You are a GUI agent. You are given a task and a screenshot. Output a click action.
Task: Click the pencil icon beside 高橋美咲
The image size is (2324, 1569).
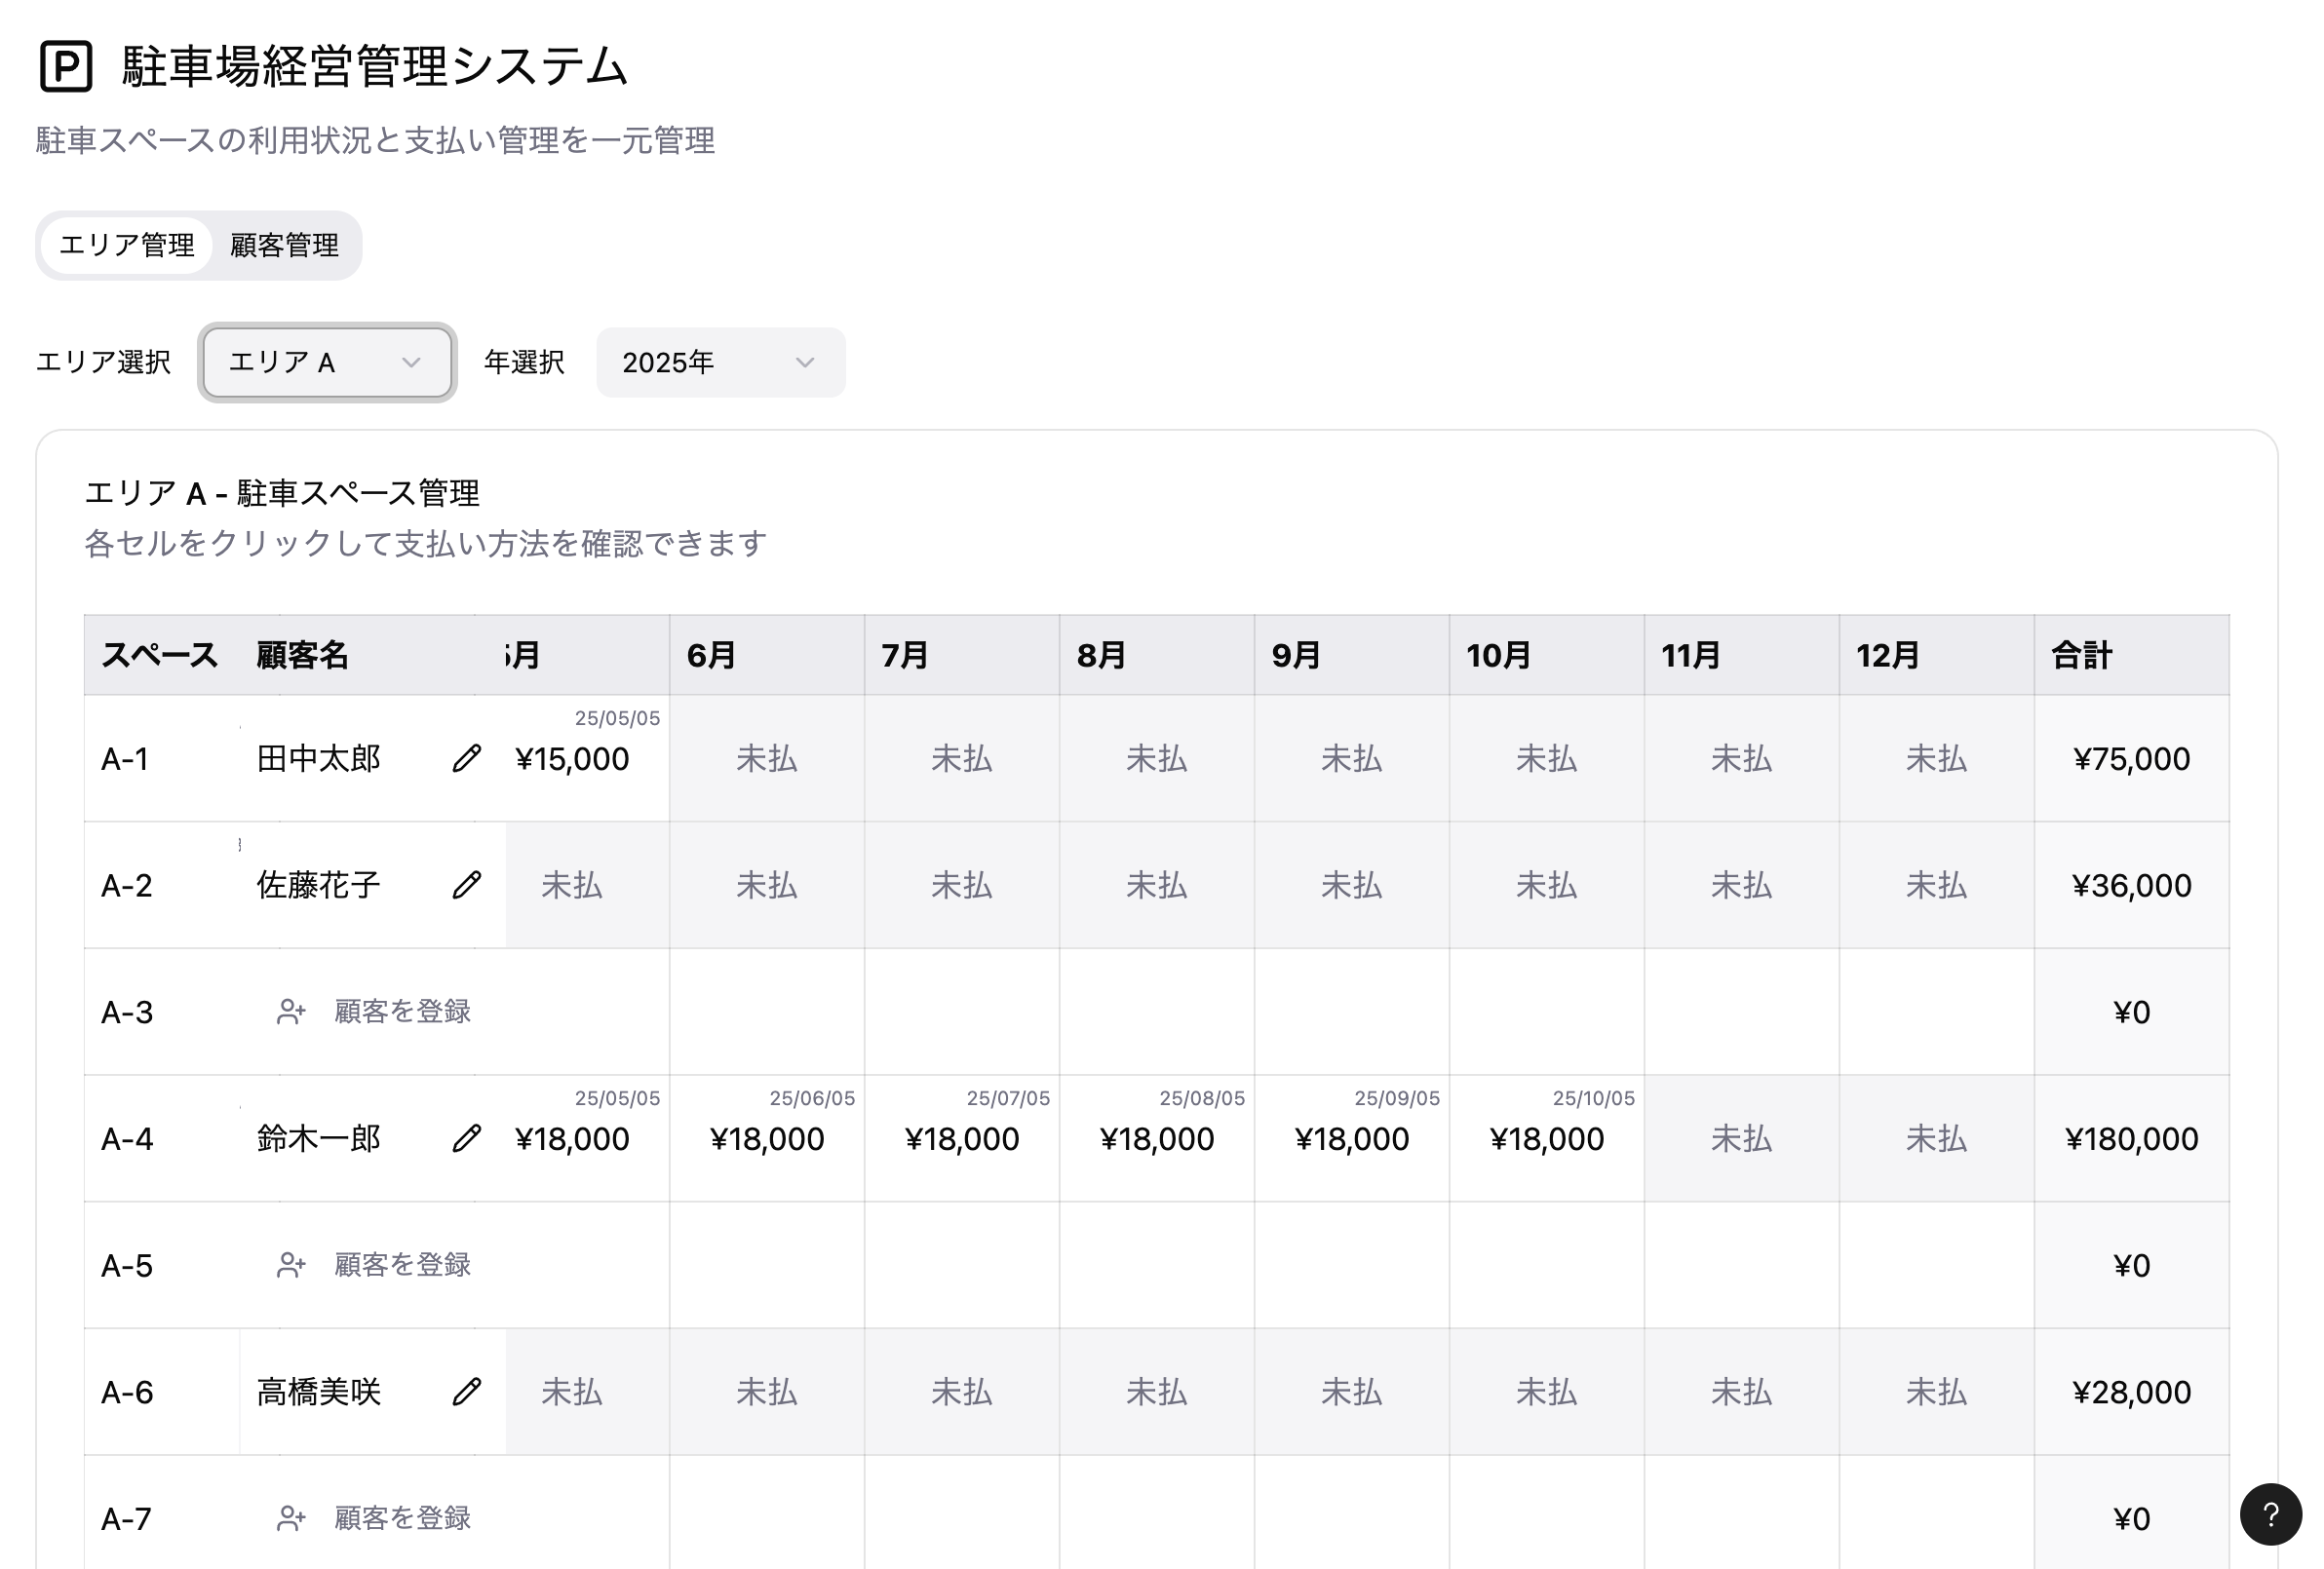click(466, 1392)
